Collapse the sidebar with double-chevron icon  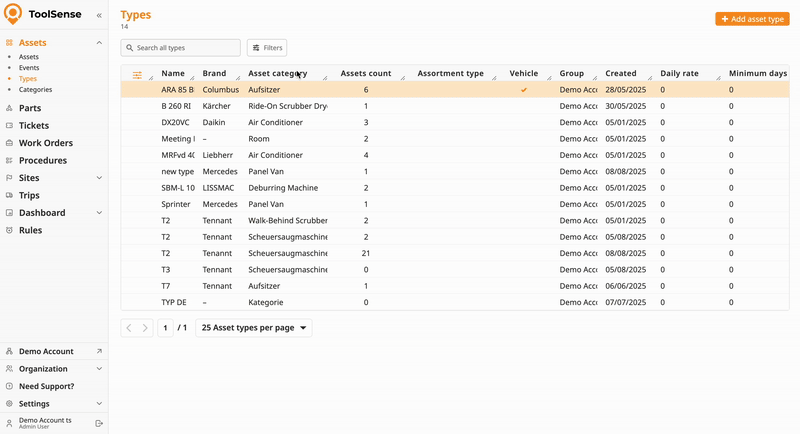click(x=99, y=15)
